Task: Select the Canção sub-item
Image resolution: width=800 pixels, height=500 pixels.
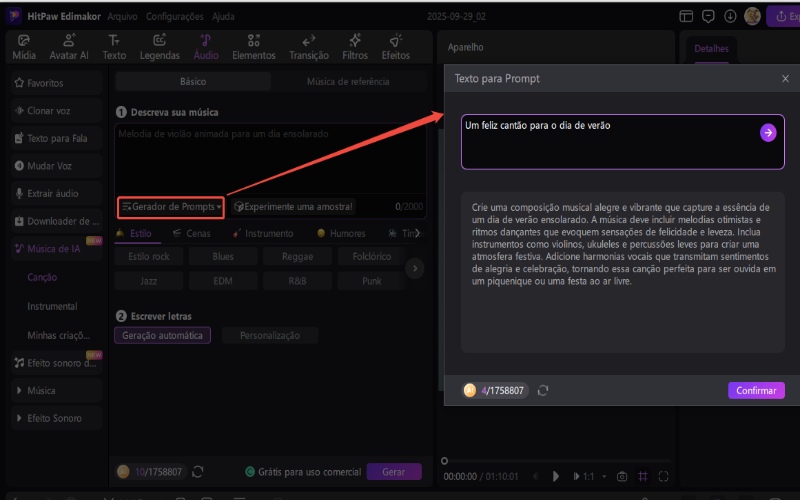Action: (x=42, y=277)
